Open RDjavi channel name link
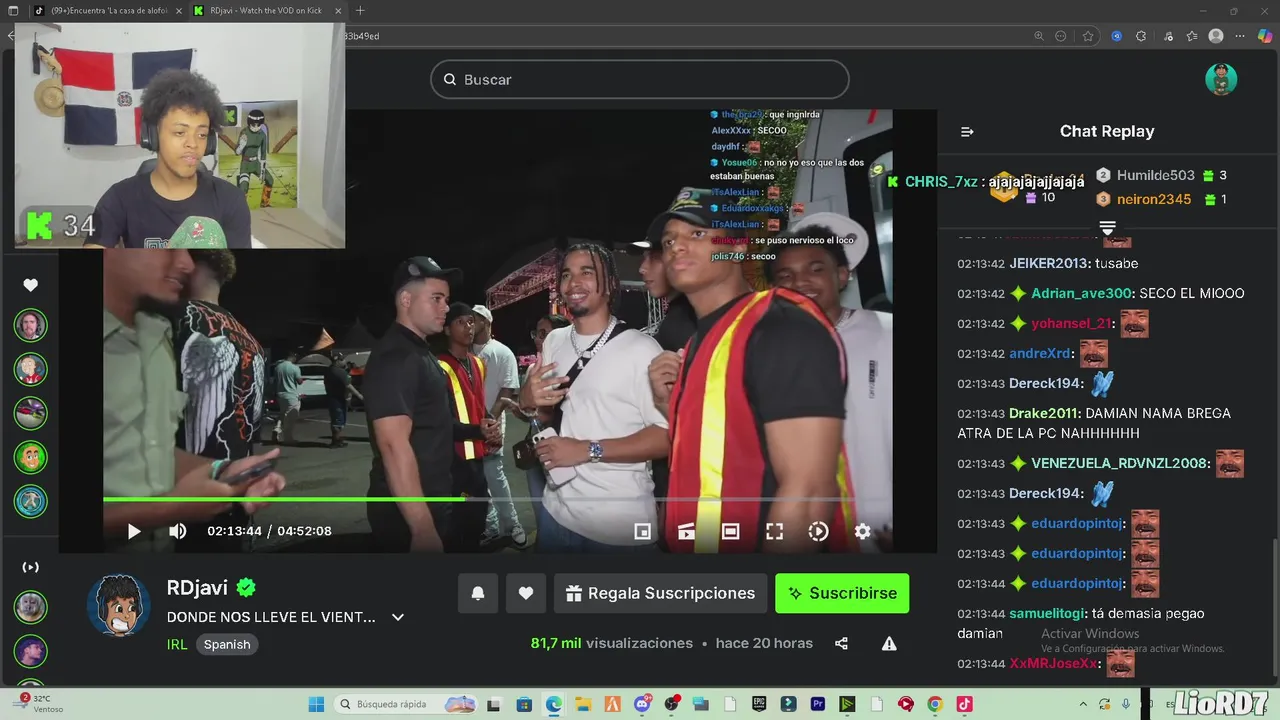The image size is (1280, 720). pos(198,588)
